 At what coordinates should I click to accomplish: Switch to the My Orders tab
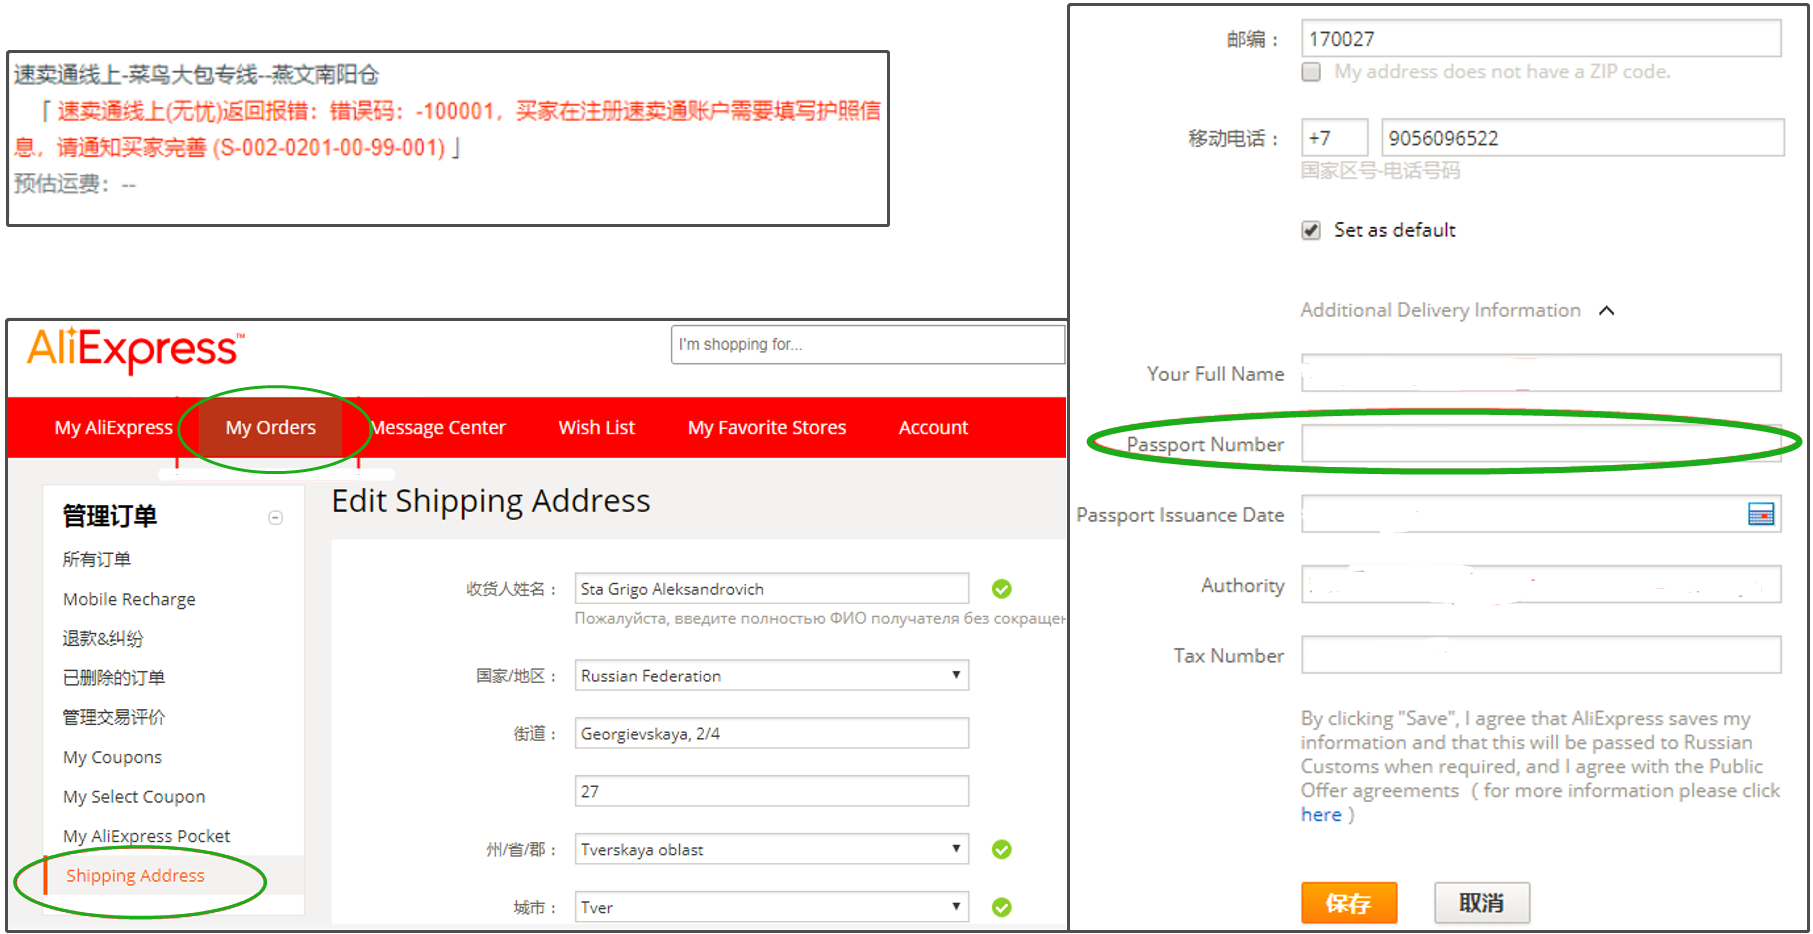tap(270, 427)
